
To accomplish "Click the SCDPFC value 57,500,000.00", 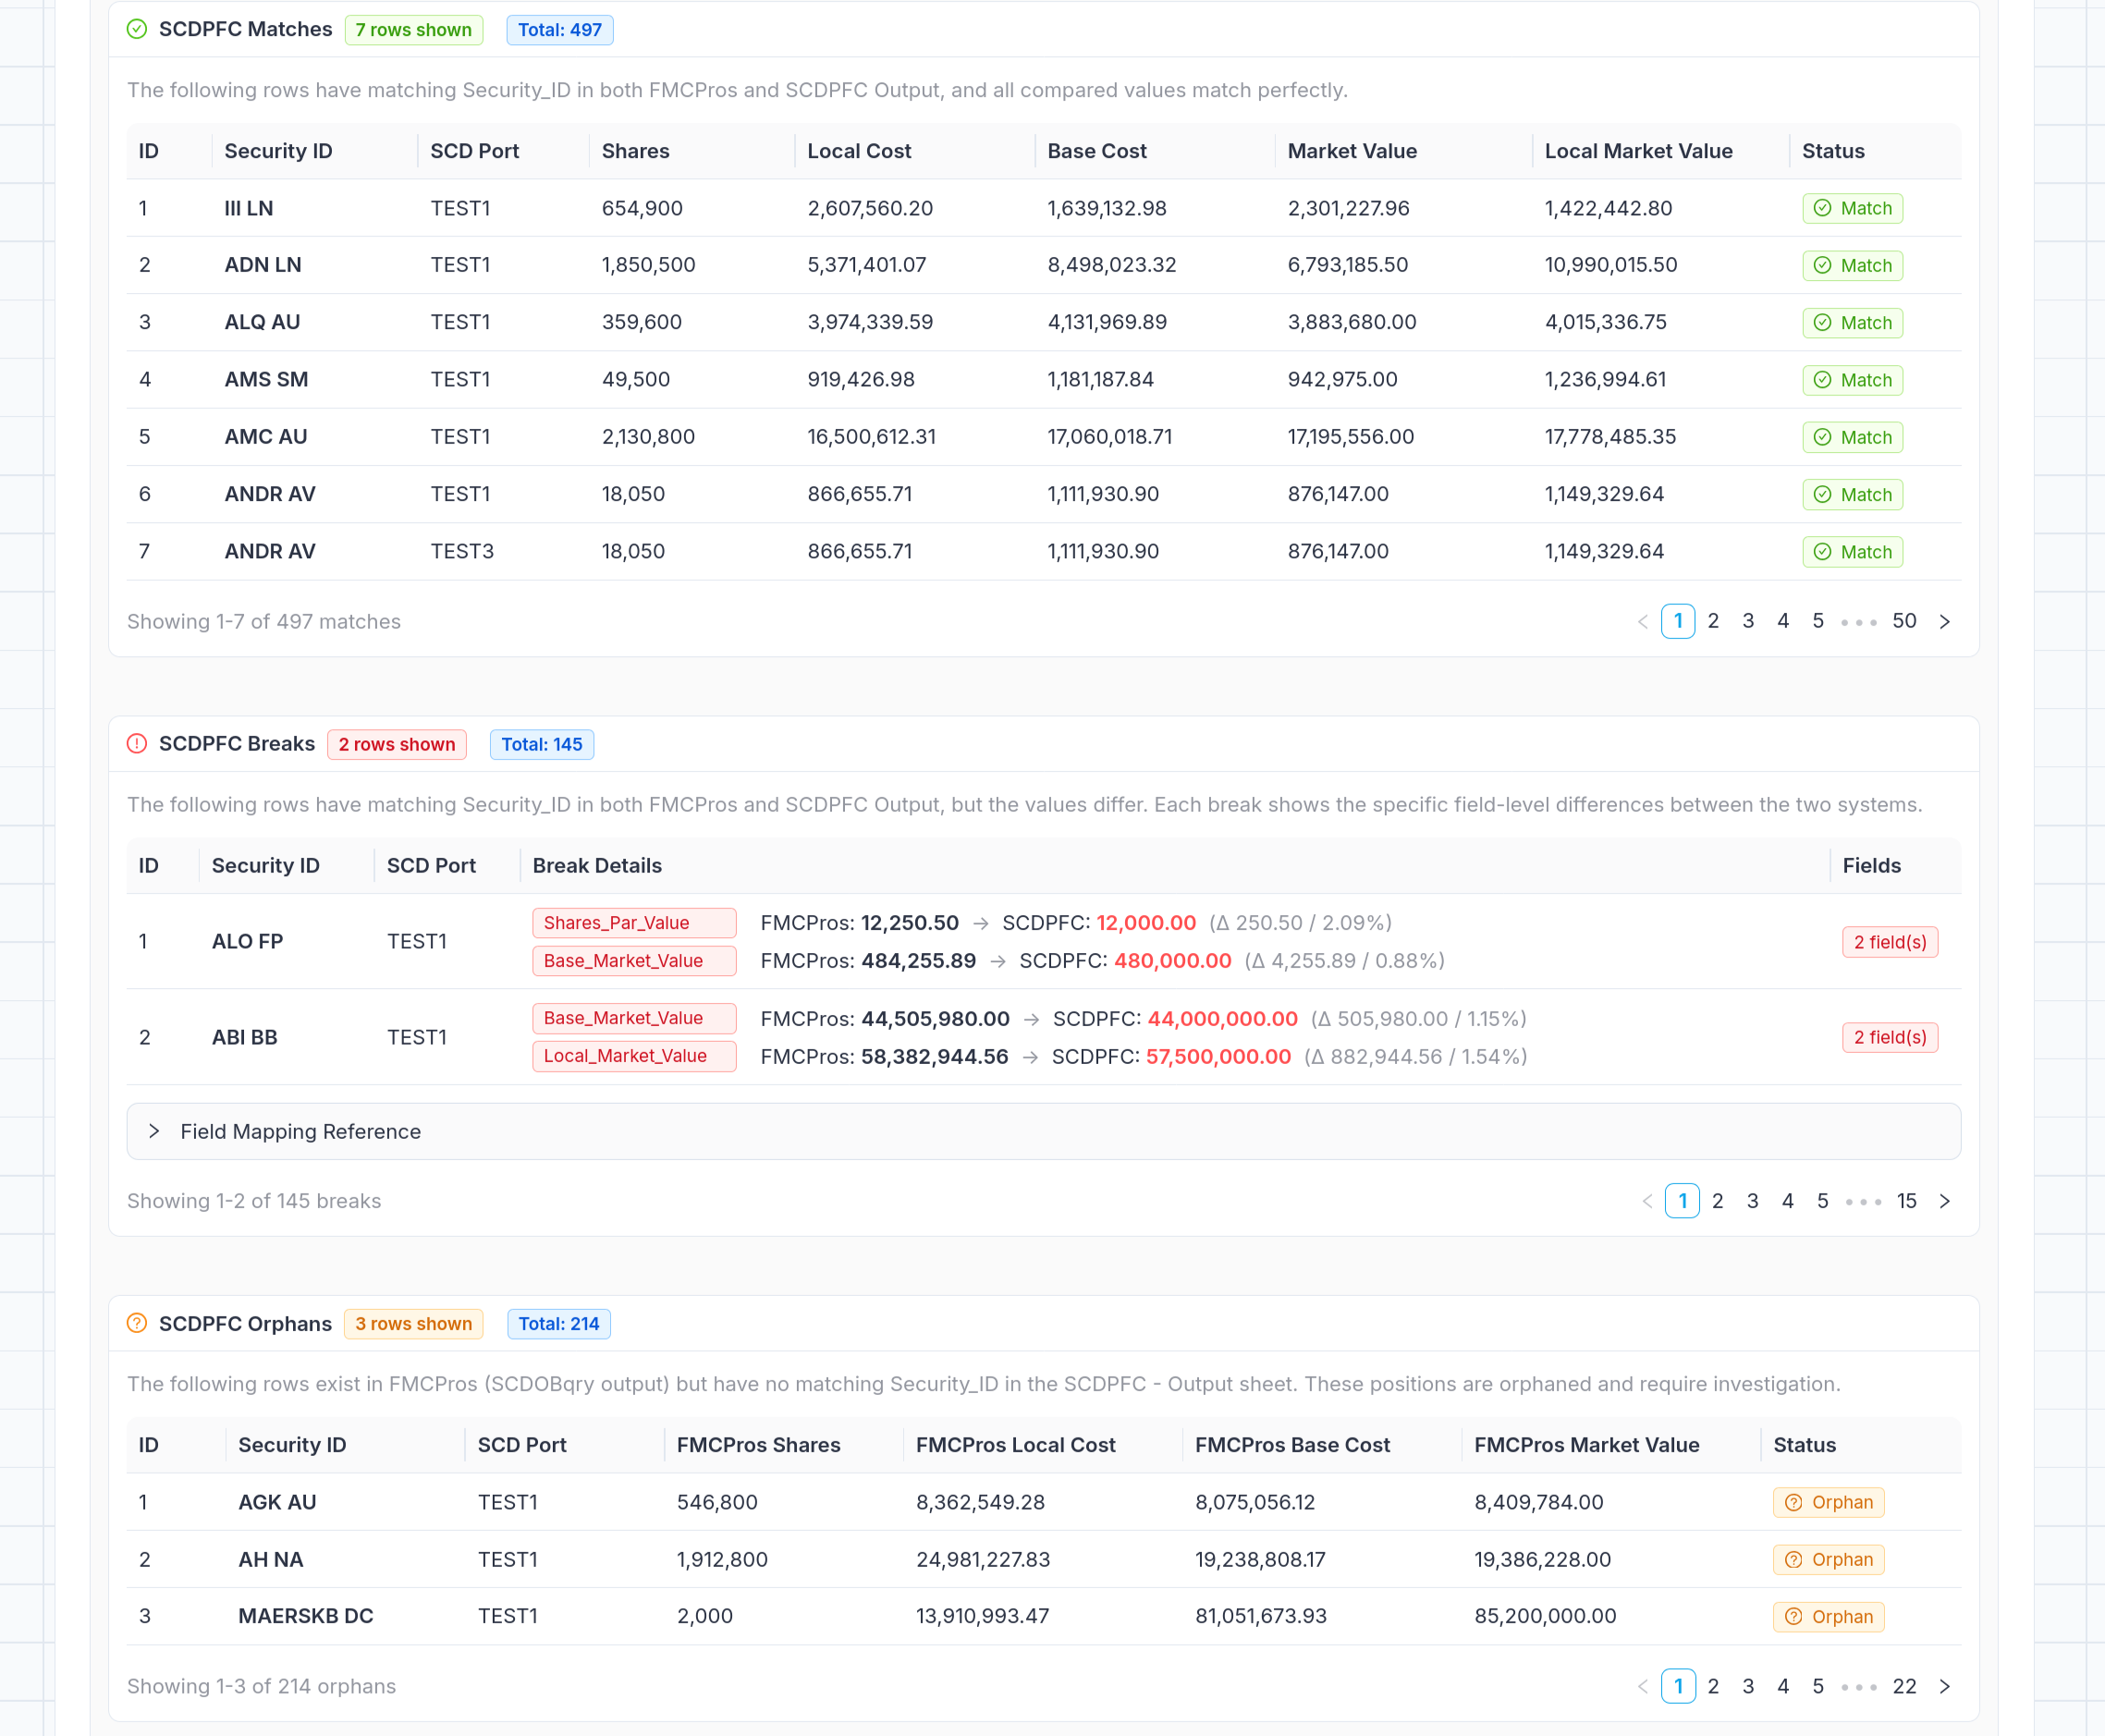I will click(x=1218, y=1056).
